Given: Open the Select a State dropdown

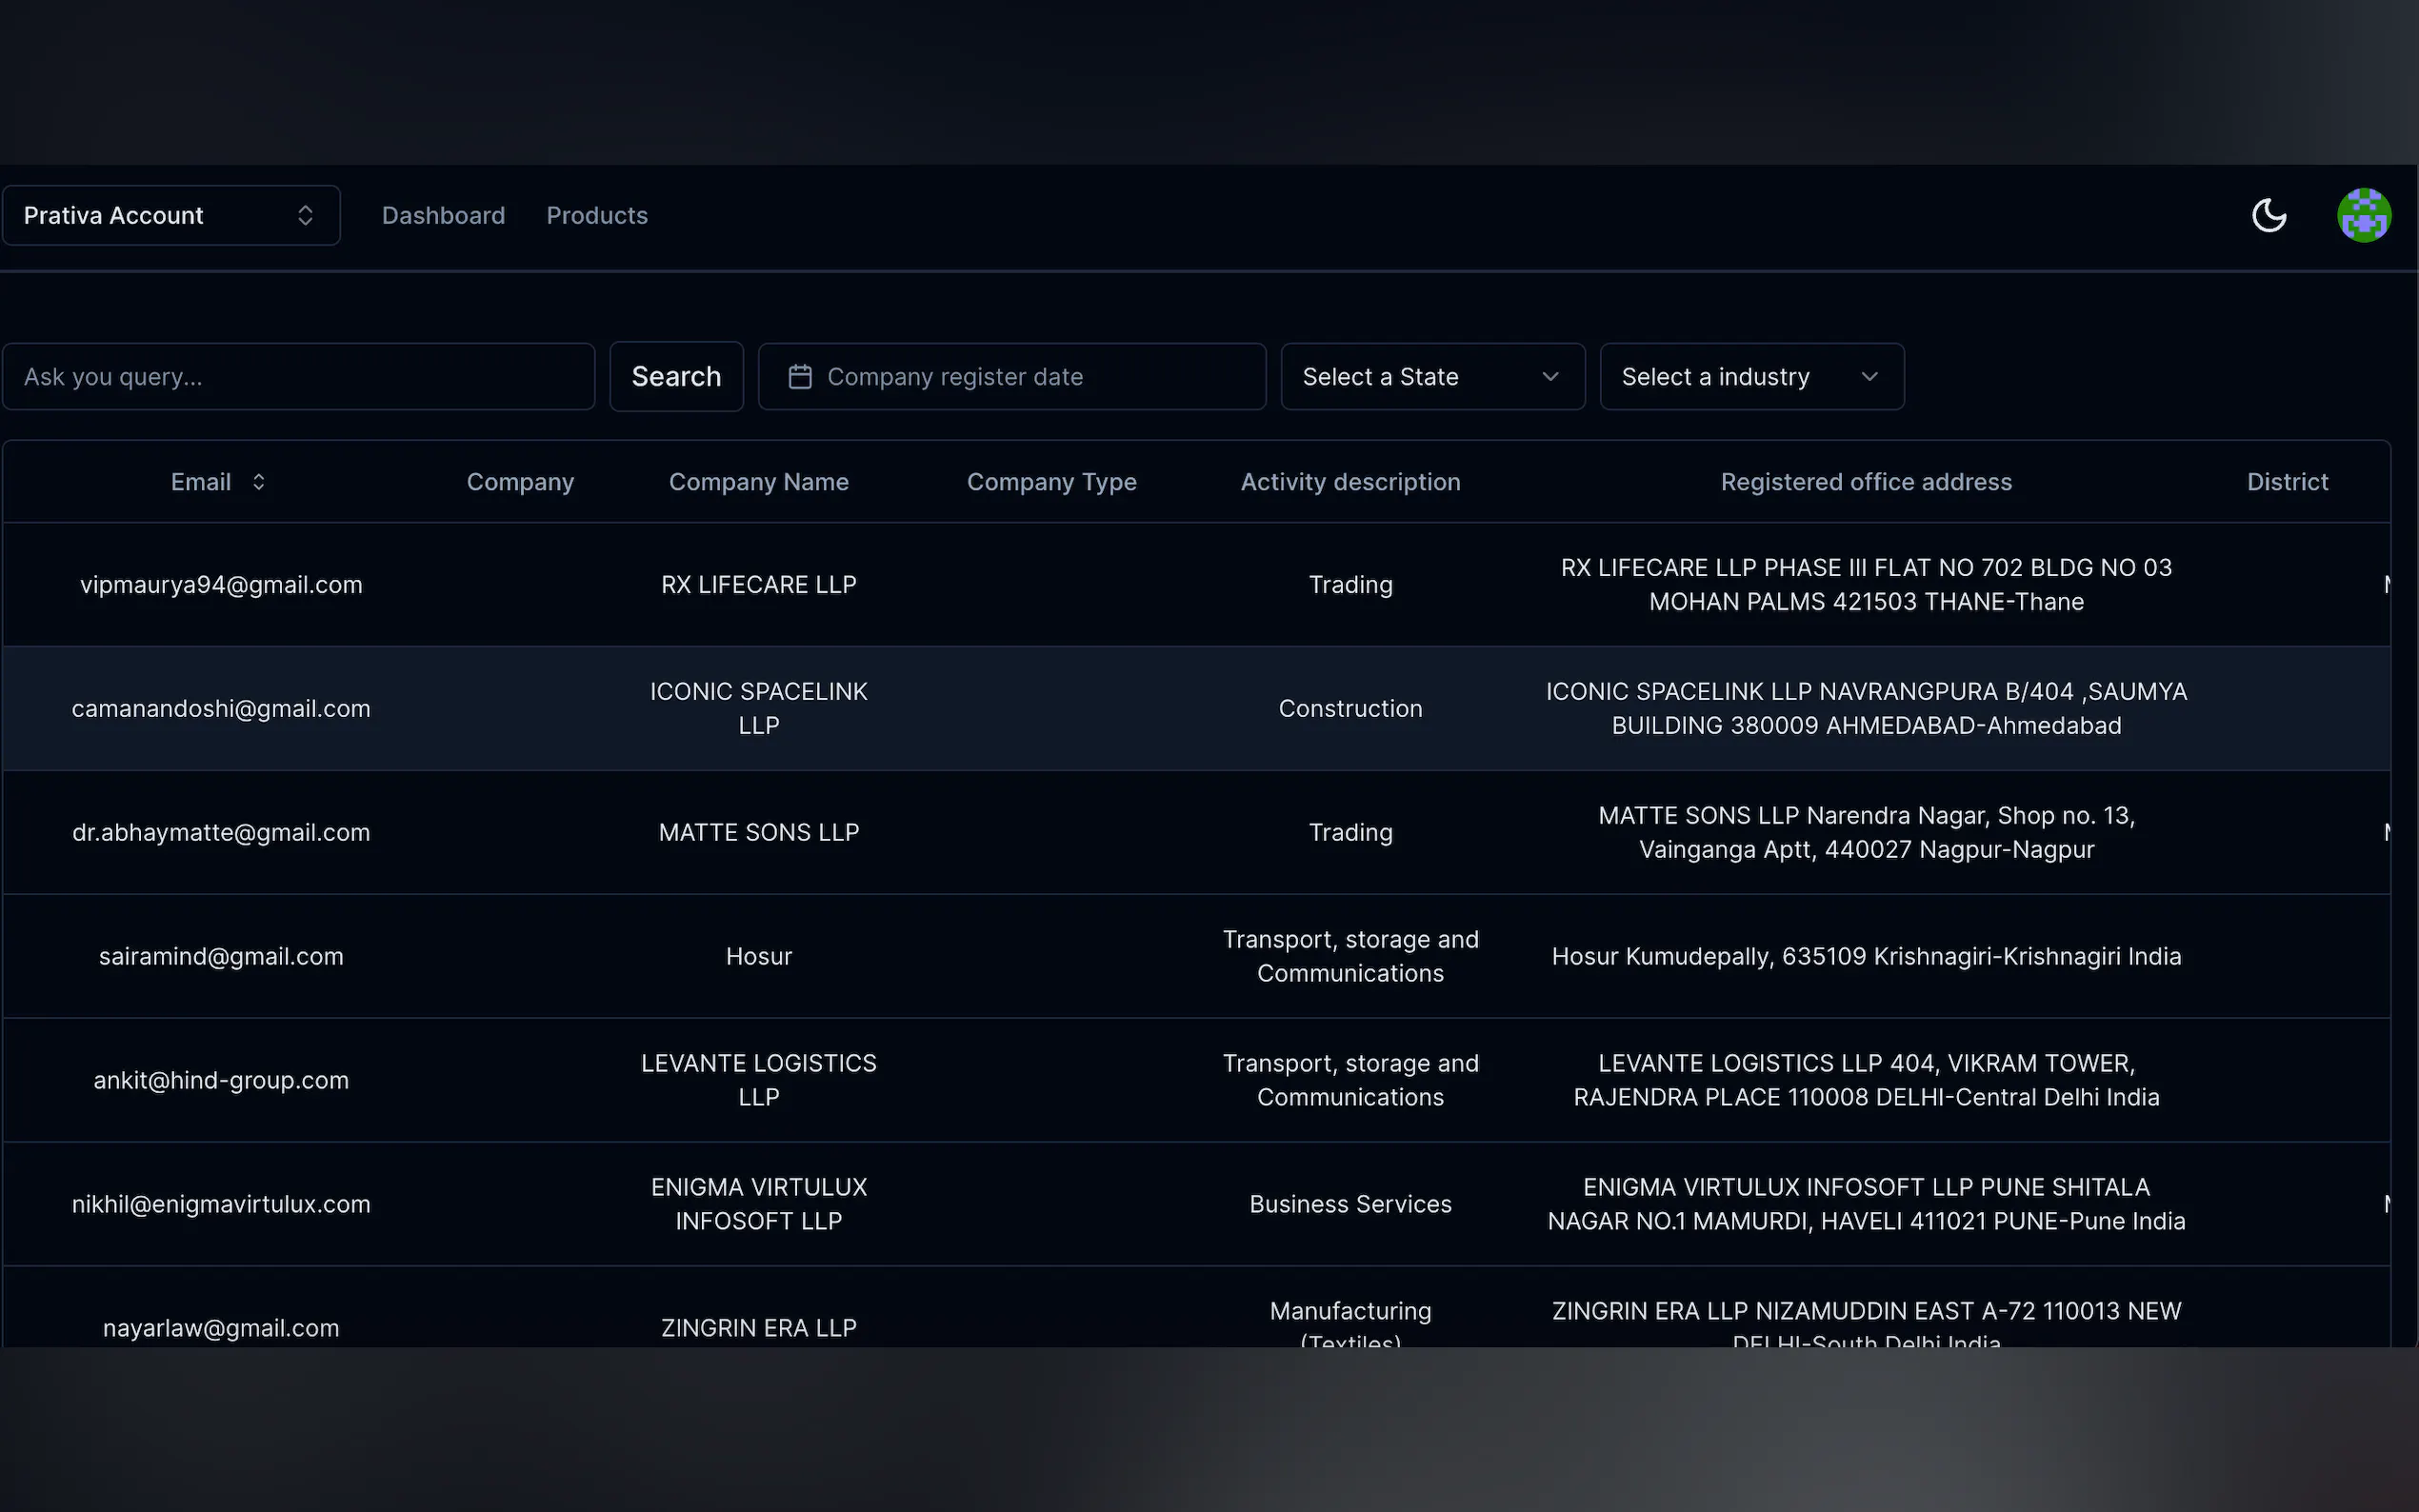Looking at the screenshot, I should [1432, 377].
